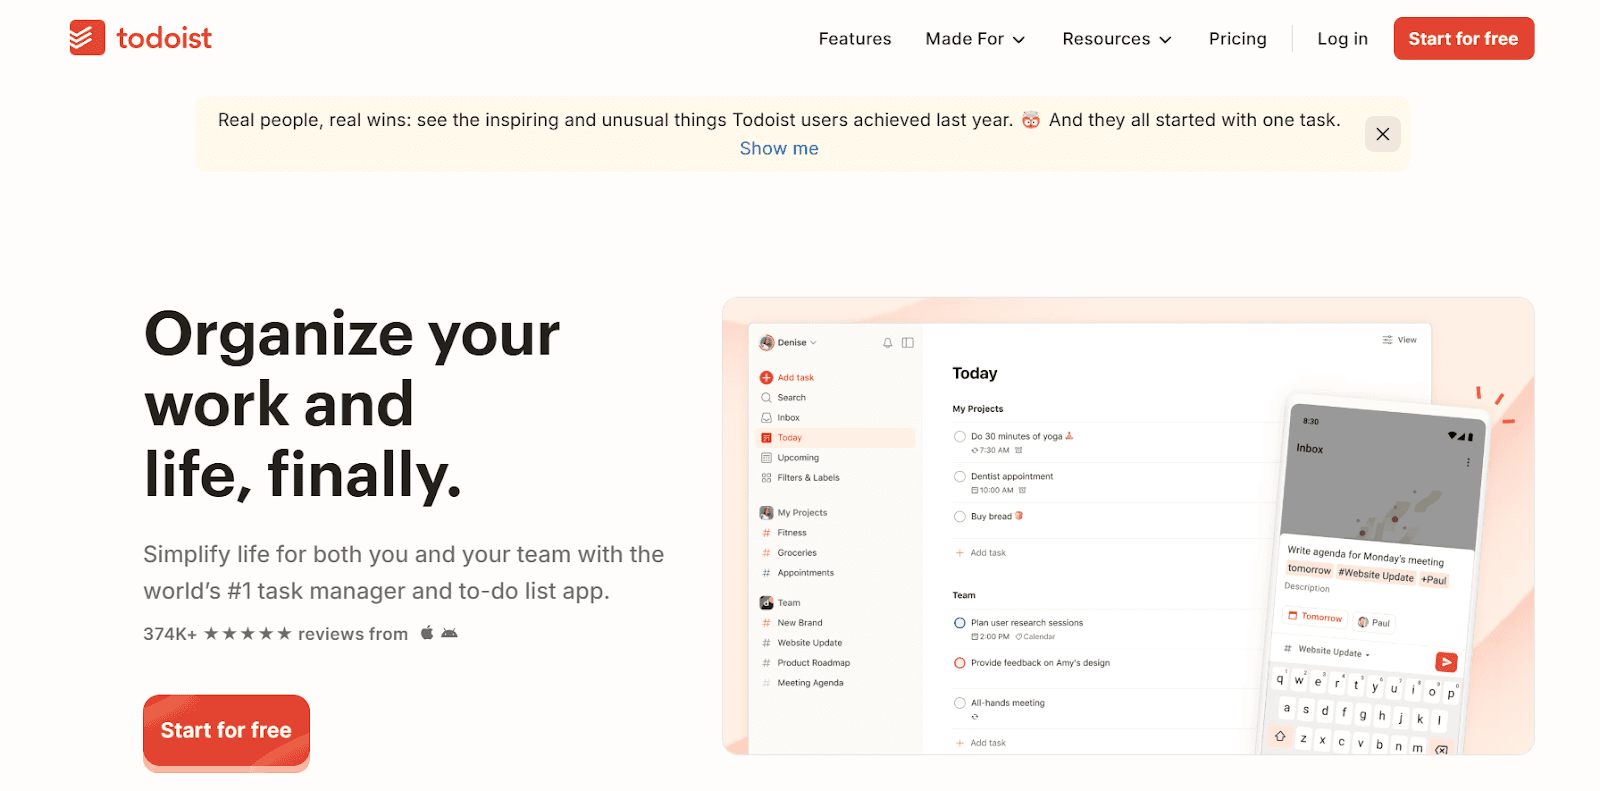1600x791 pixels.
Task: Tap the #Website Update tag on phone
Action: 1376,575
